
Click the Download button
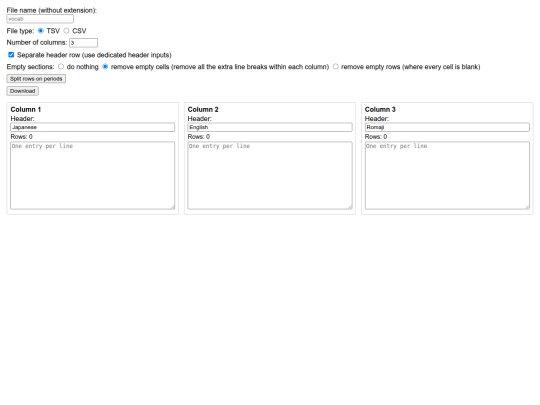point(22,91)
